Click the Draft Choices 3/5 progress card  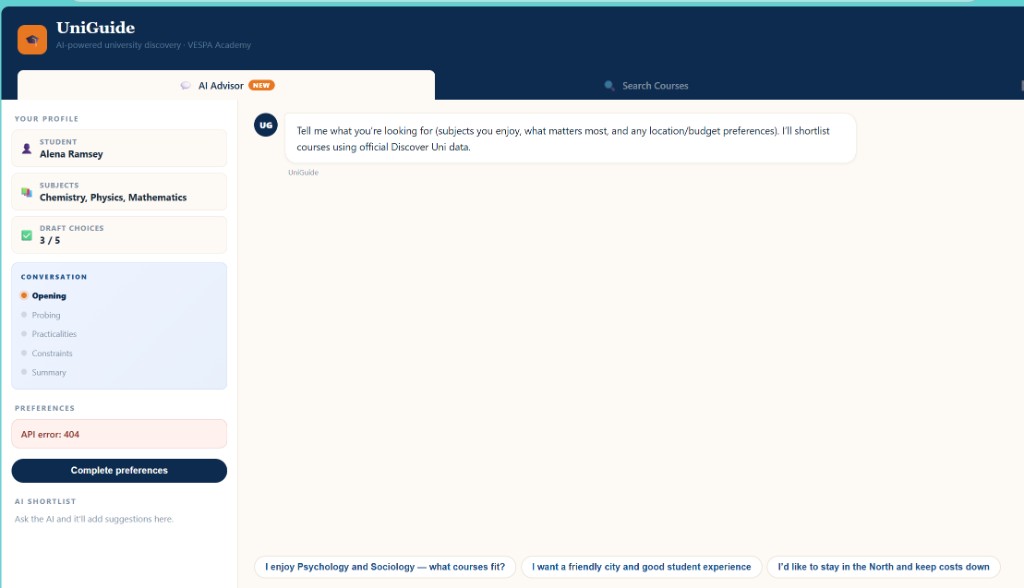click(119, 234)
